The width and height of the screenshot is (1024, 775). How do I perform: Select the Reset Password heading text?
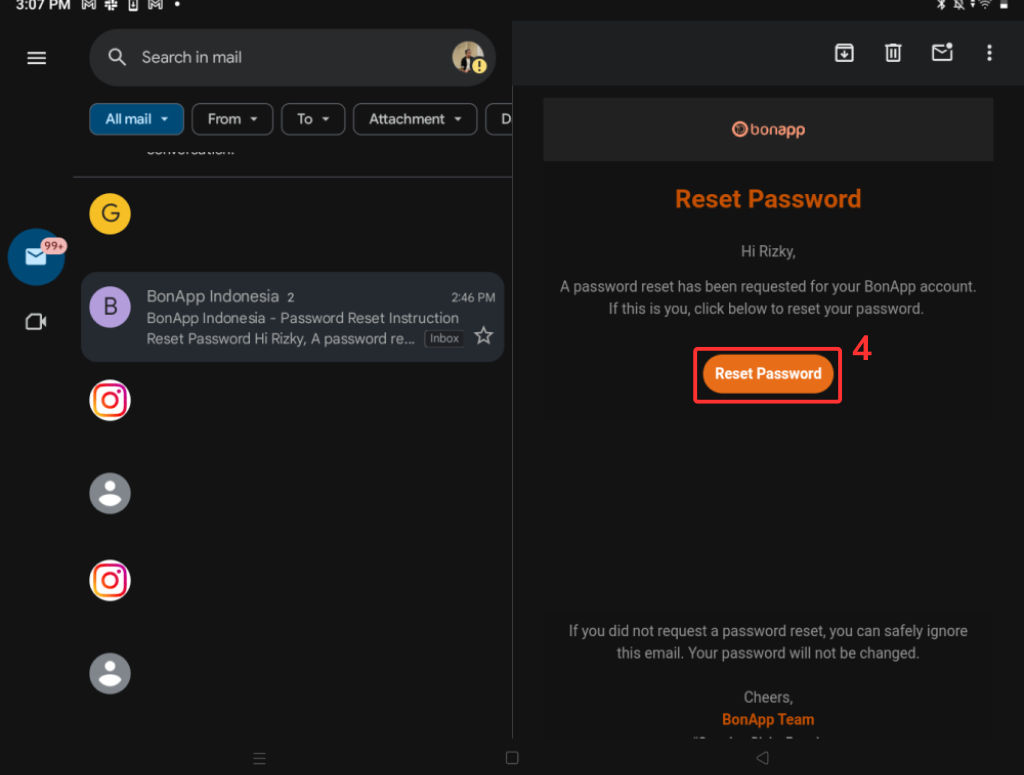click(768, 199)
